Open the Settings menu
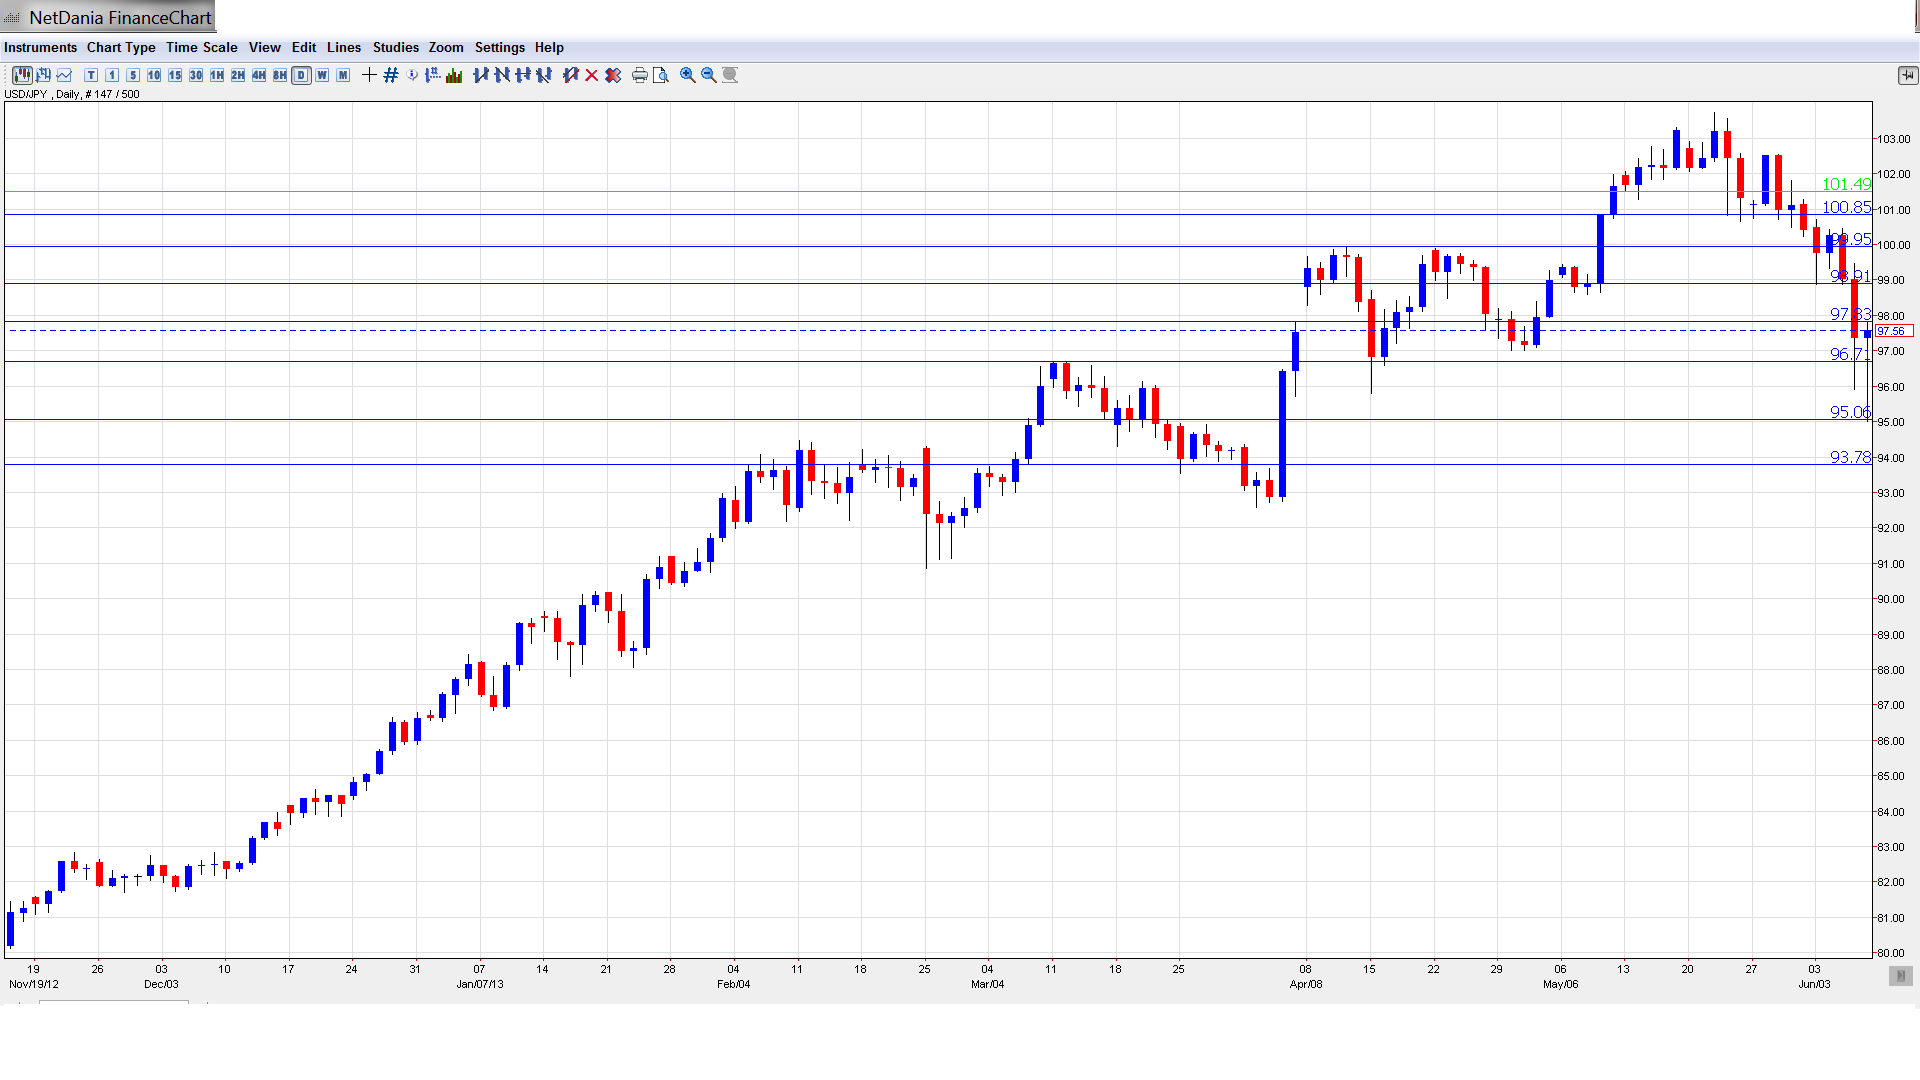 [x=499, y=47]
